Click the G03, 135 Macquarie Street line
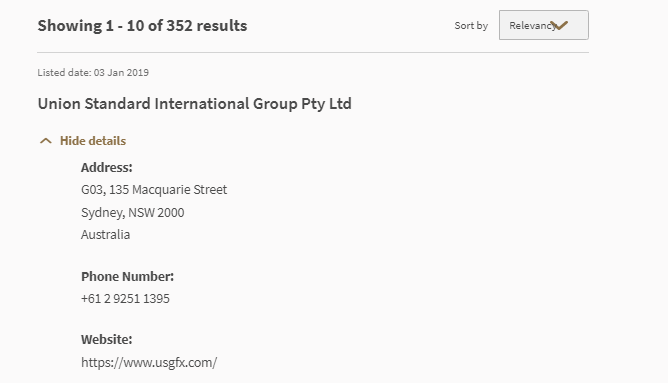This screenshot has height=383, width=668. pyautogui.click(x=154, y=190)
